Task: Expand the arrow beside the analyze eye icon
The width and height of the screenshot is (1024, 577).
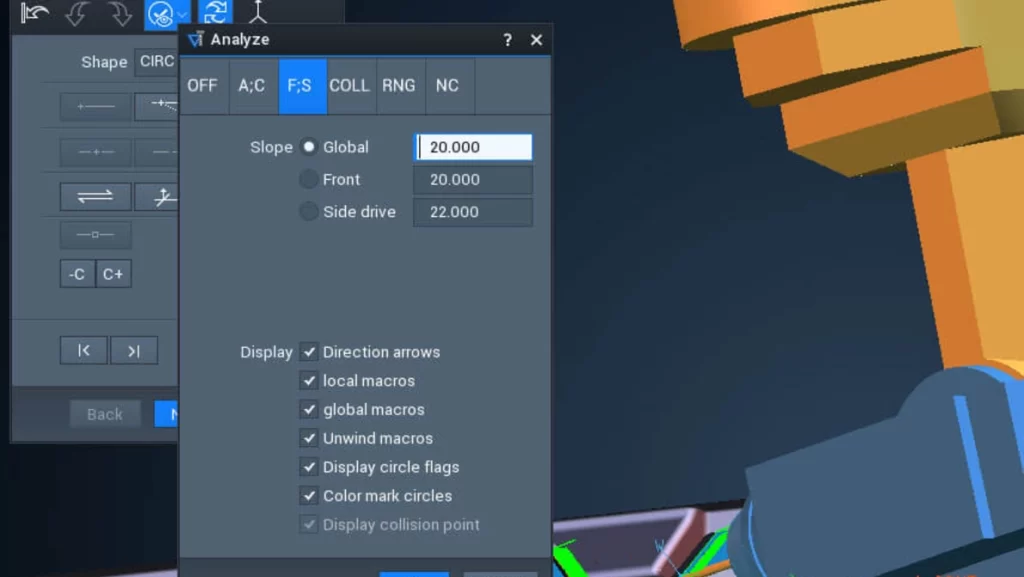Action: pyautogui.click(x=183, y=14)
